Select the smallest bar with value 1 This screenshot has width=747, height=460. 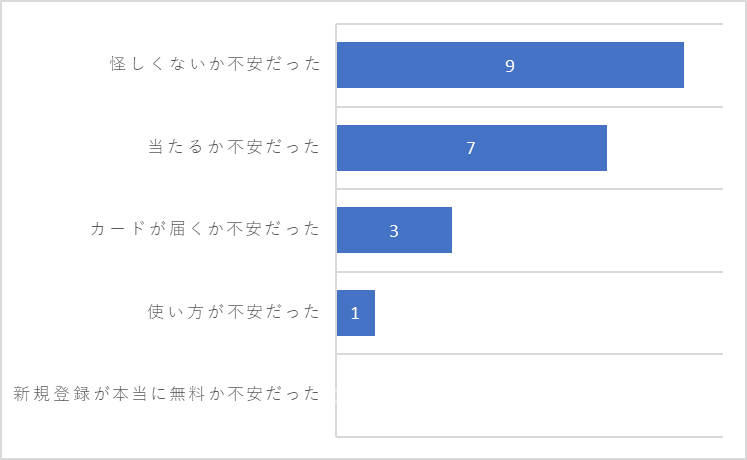(x=356, y=313)
